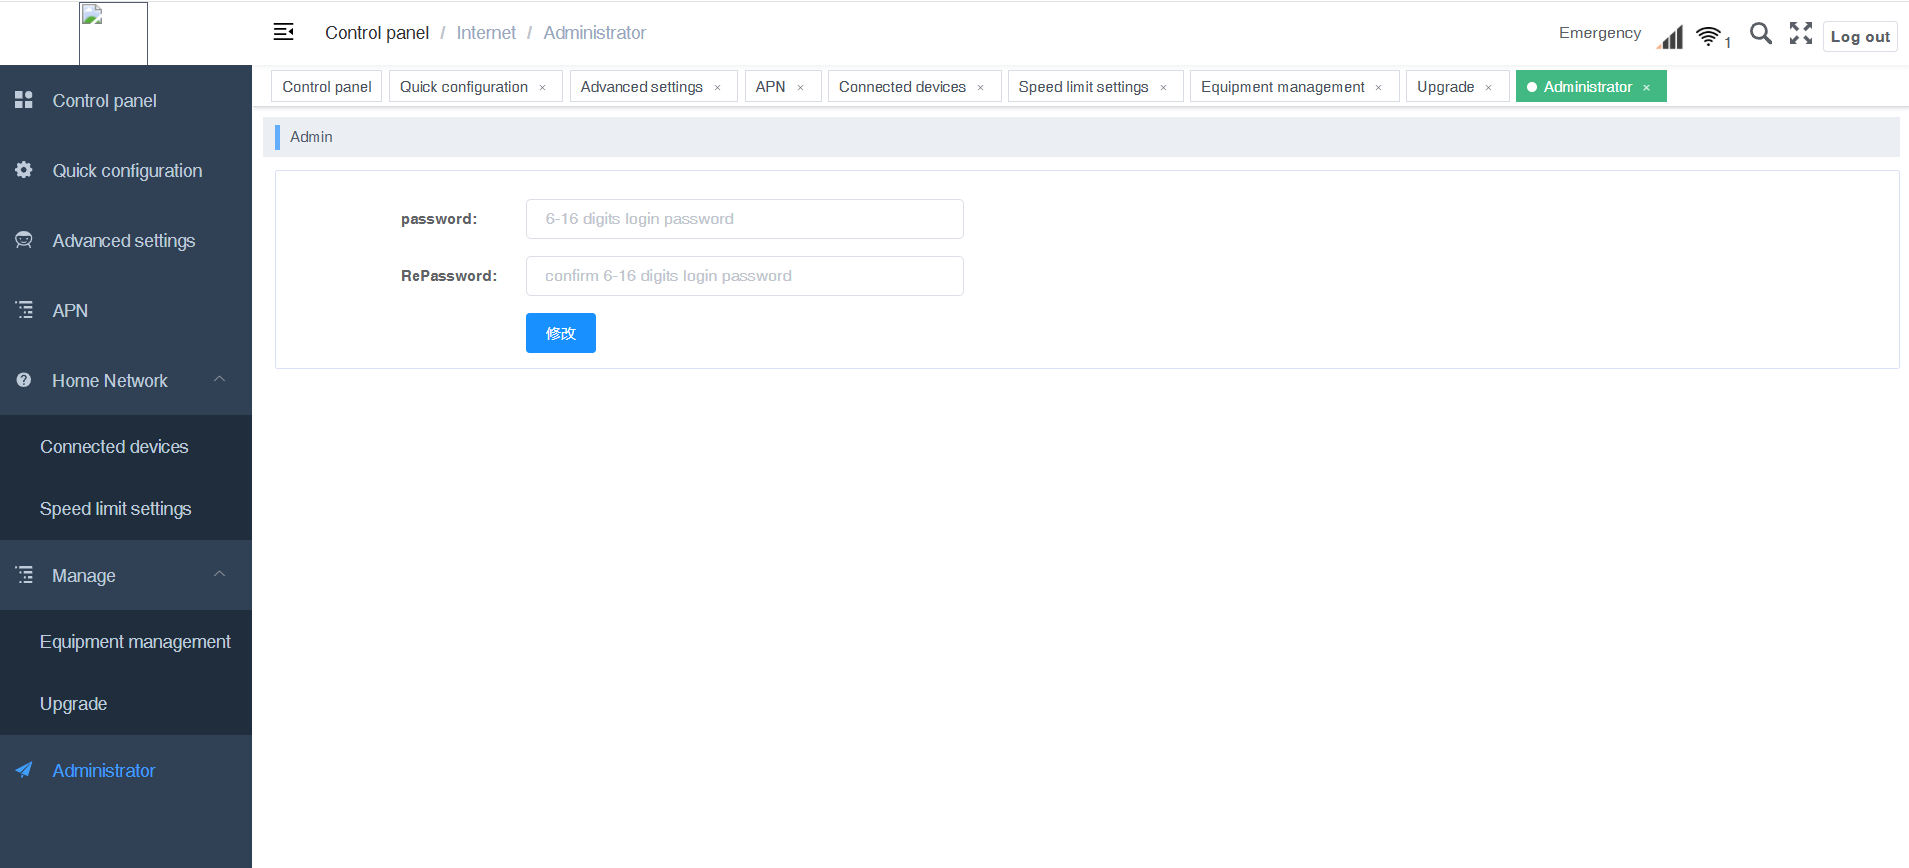Viewport: 1909px width, 868px height.
Task: Click the Quick configuration gear icon in the sidebar
Action: pos(24,170)
